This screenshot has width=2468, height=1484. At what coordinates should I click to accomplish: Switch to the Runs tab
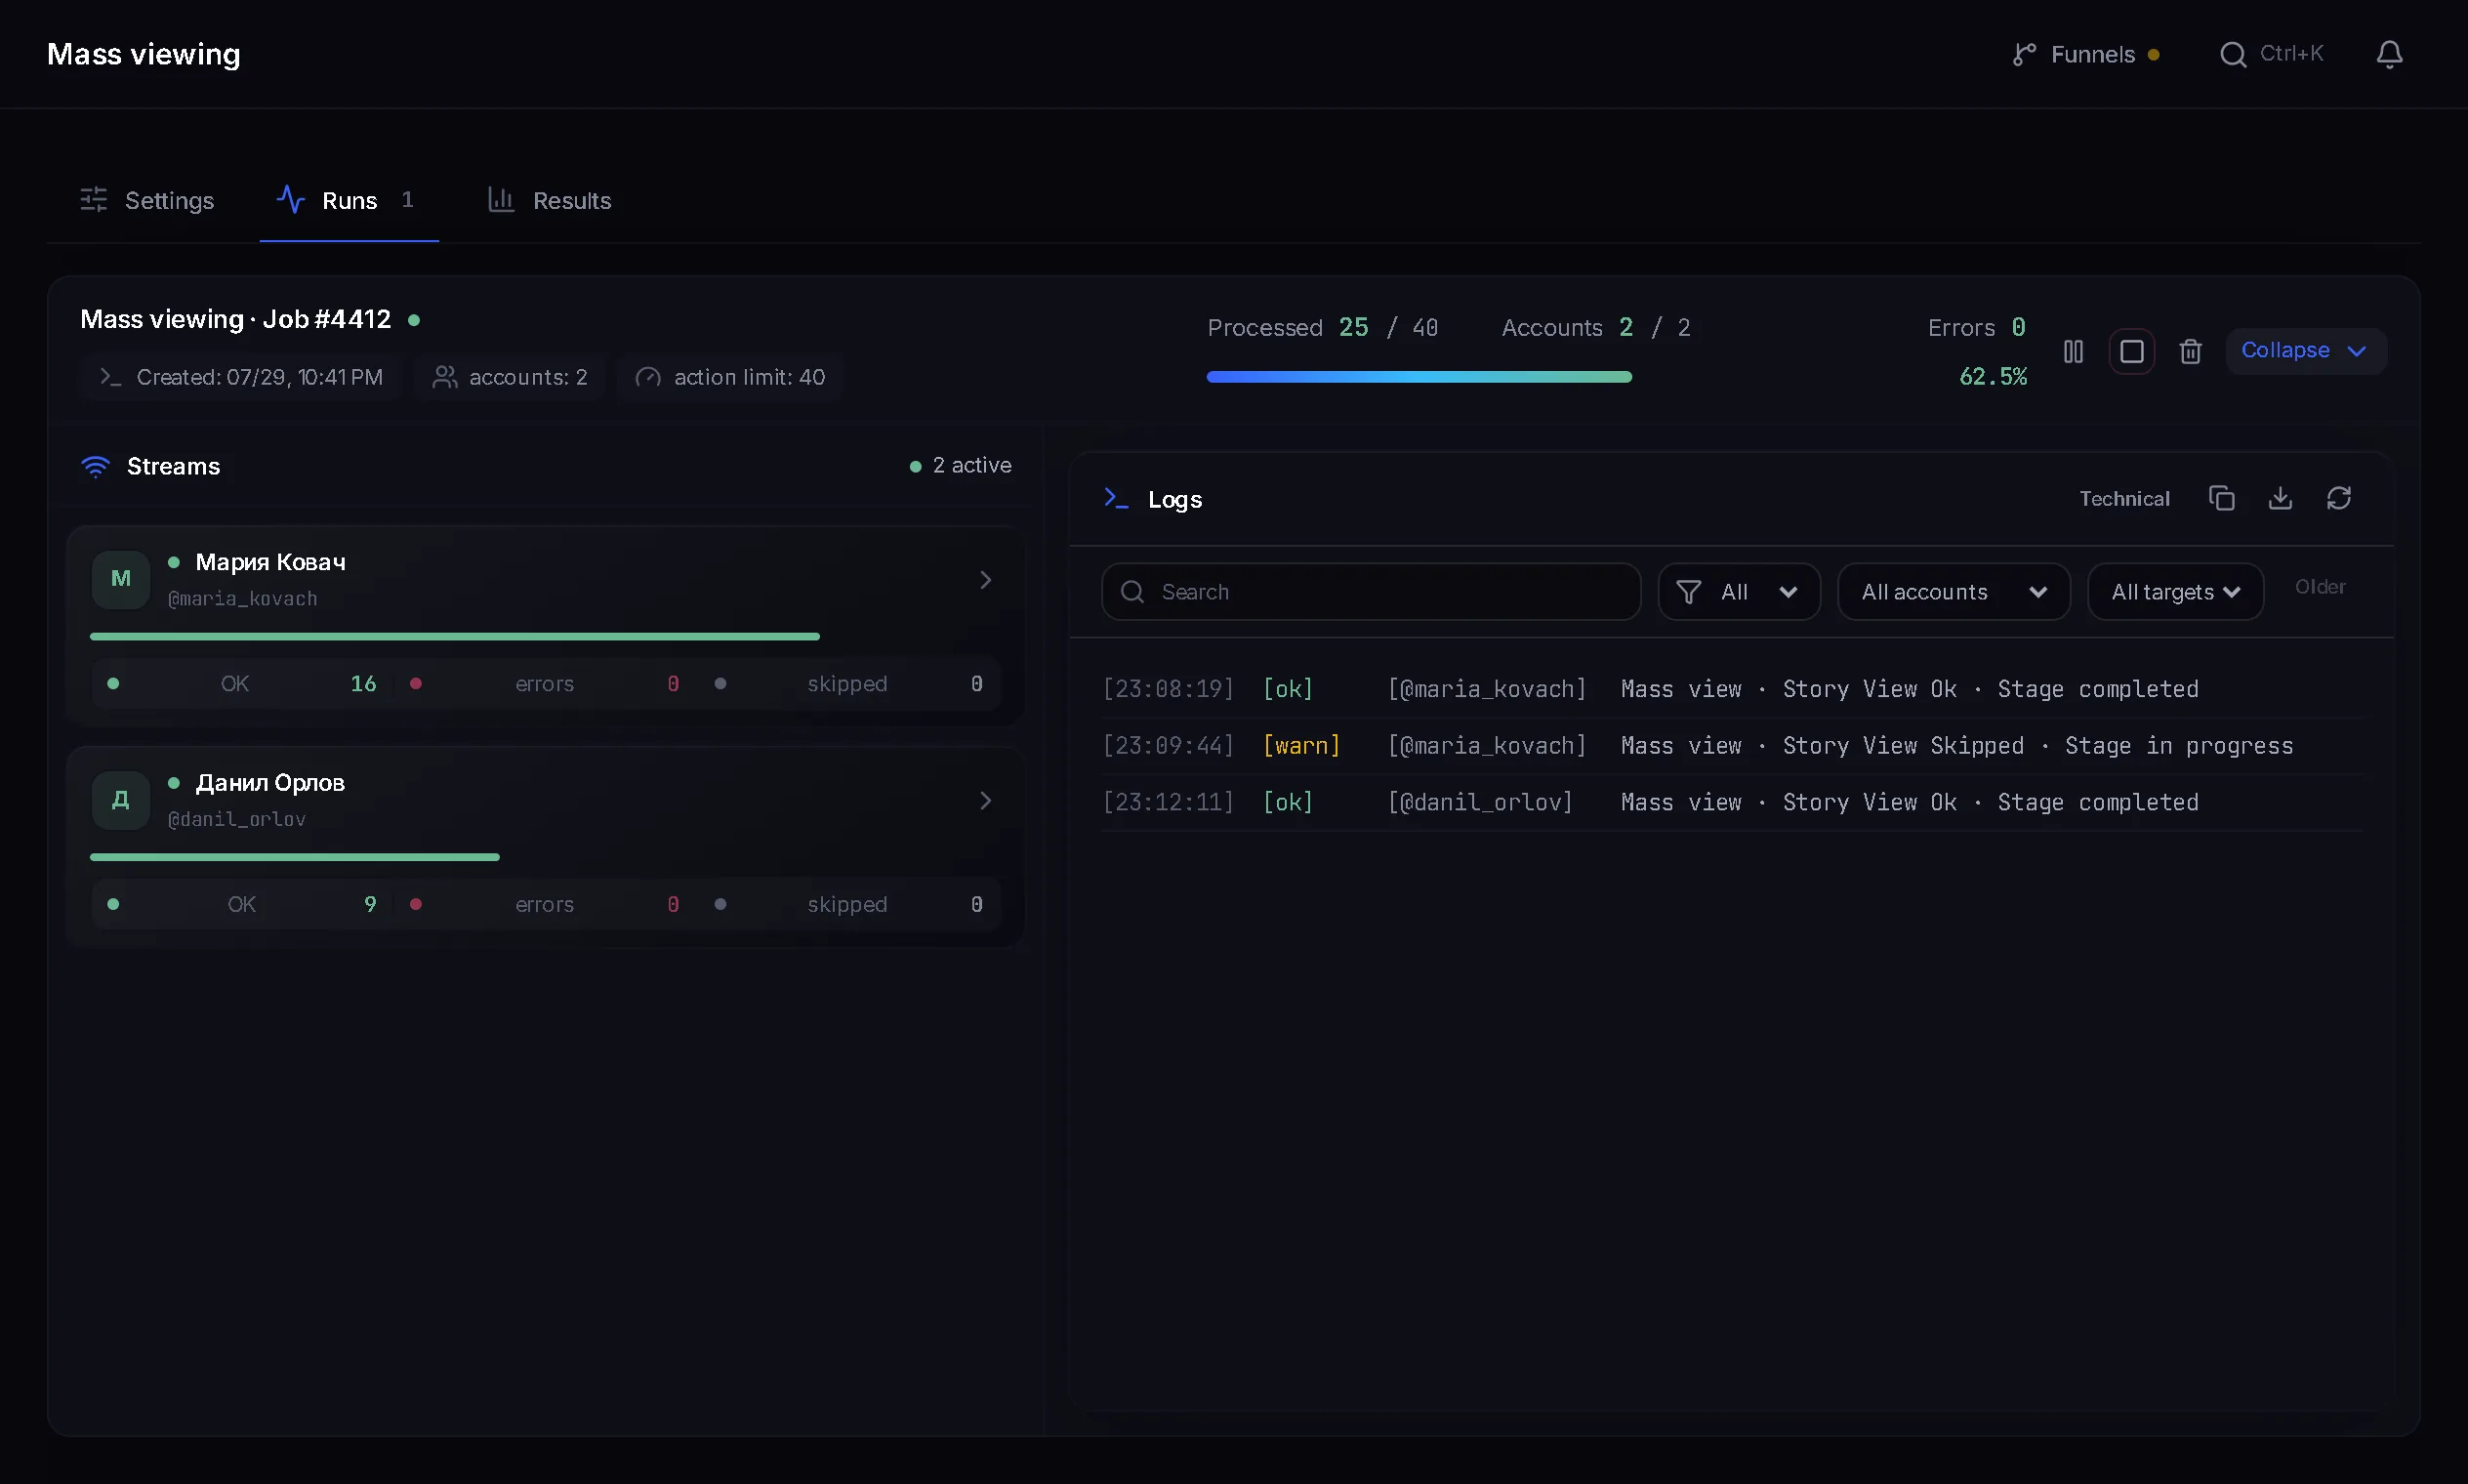(x=348, y=200)
